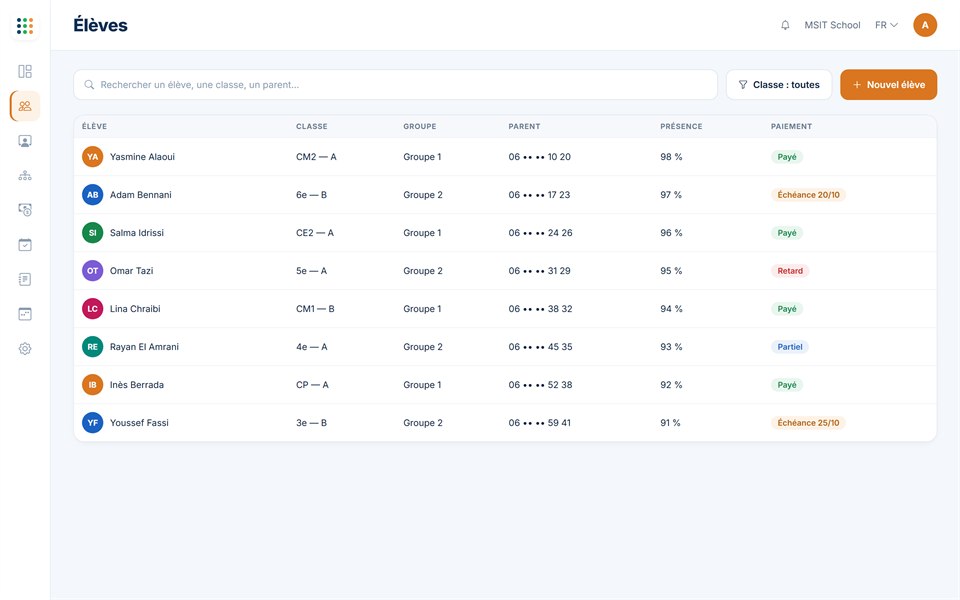Click the 'Élève' column header

(94, 126)
